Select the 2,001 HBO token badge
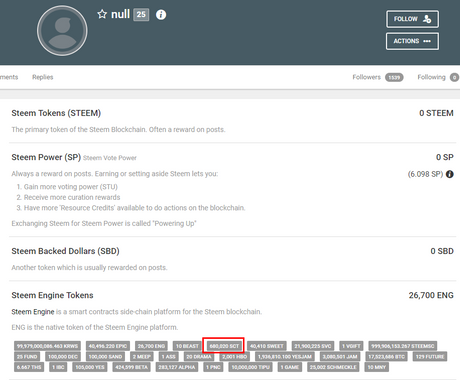Image resolution: width=460 pixels, height=380 pixels. point(234,357)
